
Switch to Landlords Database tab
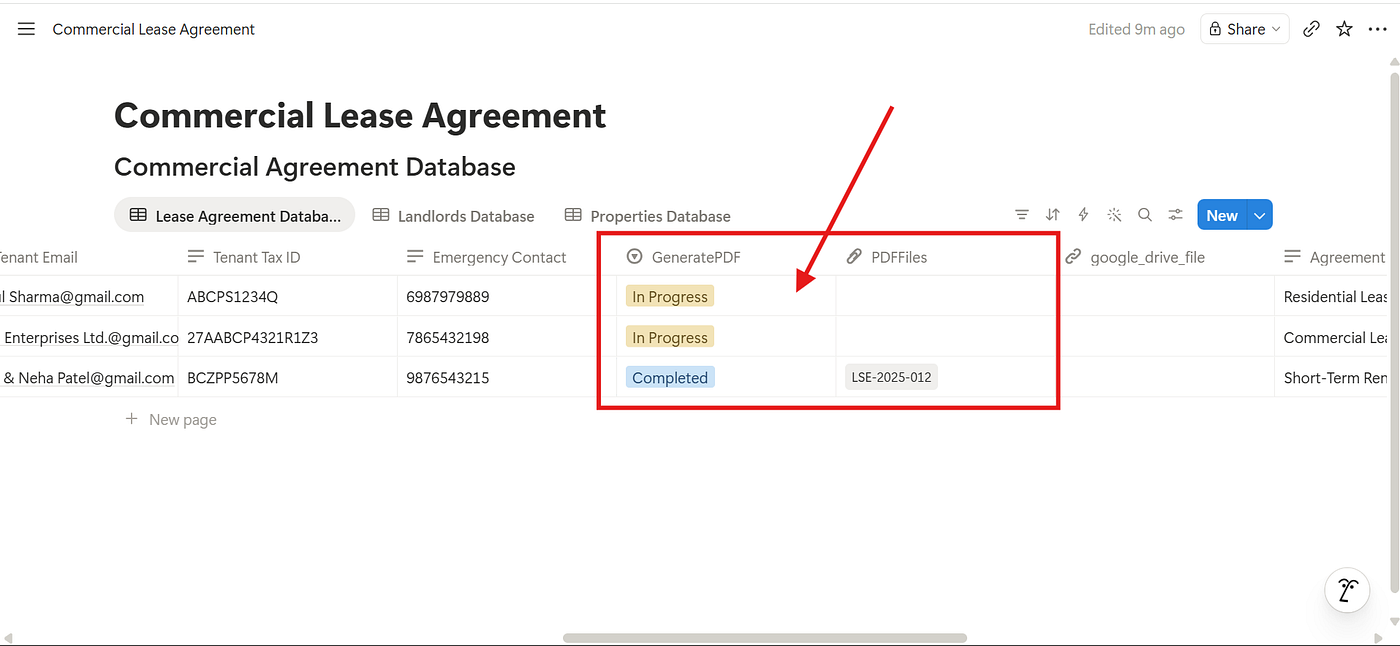pos(453,215)
